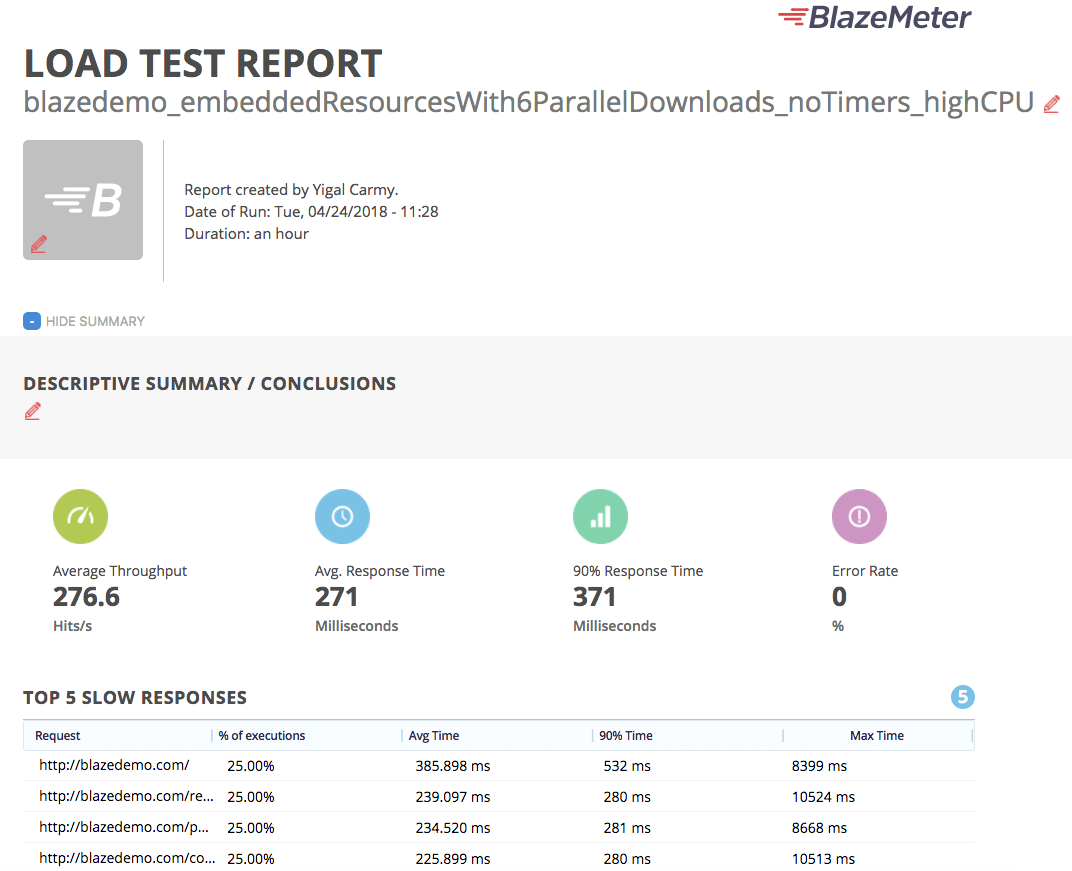Screen dimensions: 1072x871
Task: Click the 10513 ms max time cell
Action: (823, 858)
